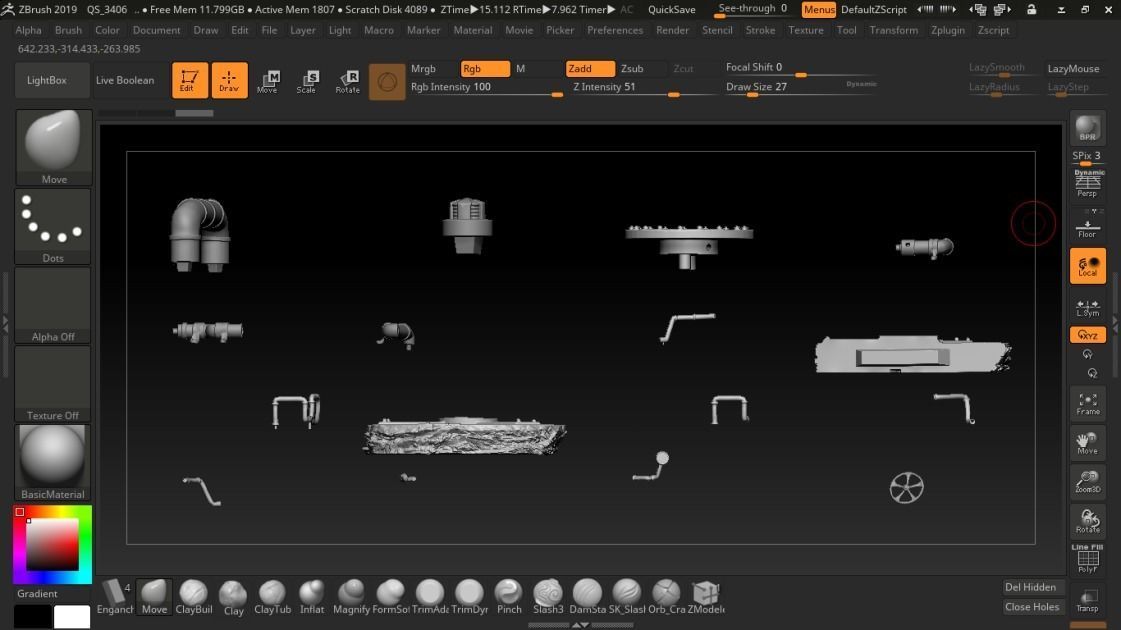Select the Clay brush

[233, 596]
